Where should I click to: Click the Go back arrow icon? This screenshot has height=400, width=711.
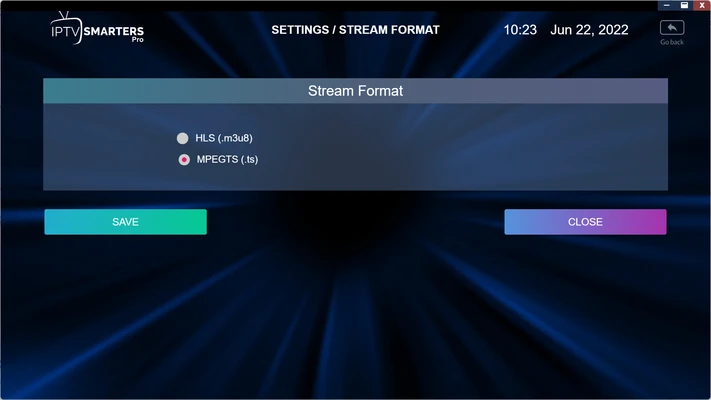672,28
